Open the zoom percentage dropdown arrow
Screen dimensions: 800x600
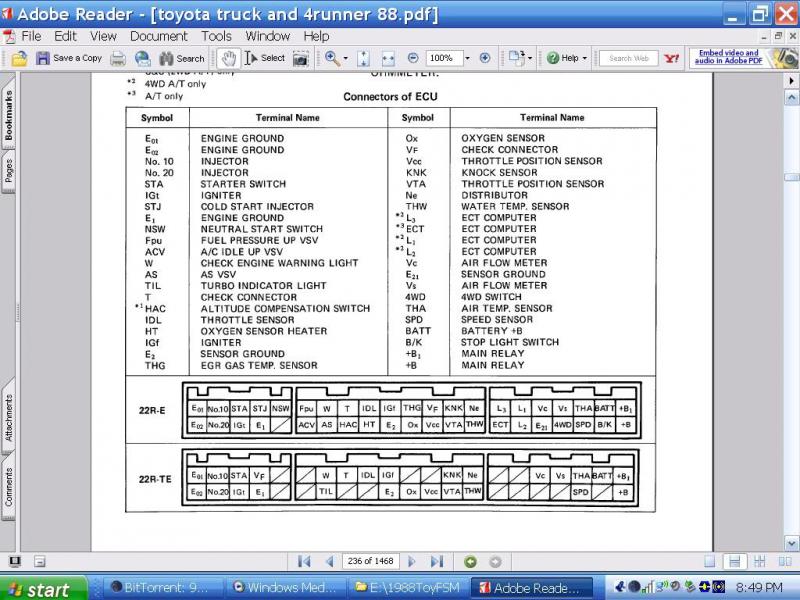pos(467,58)
